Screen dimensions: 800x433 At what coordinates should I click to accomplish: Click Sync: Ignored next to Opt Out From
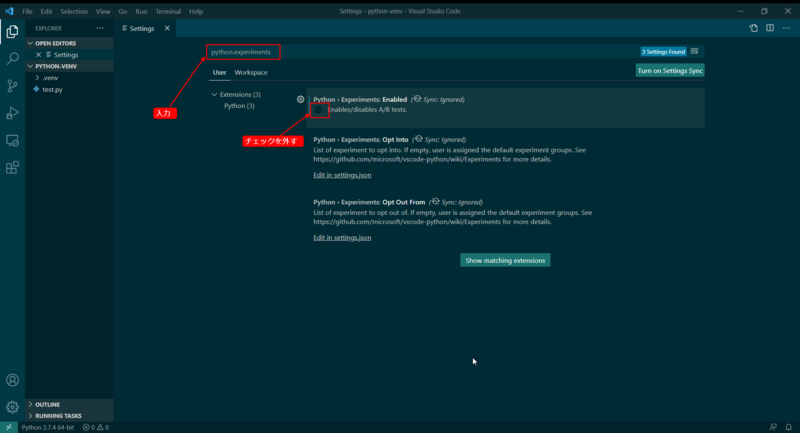tap(462, 202)
